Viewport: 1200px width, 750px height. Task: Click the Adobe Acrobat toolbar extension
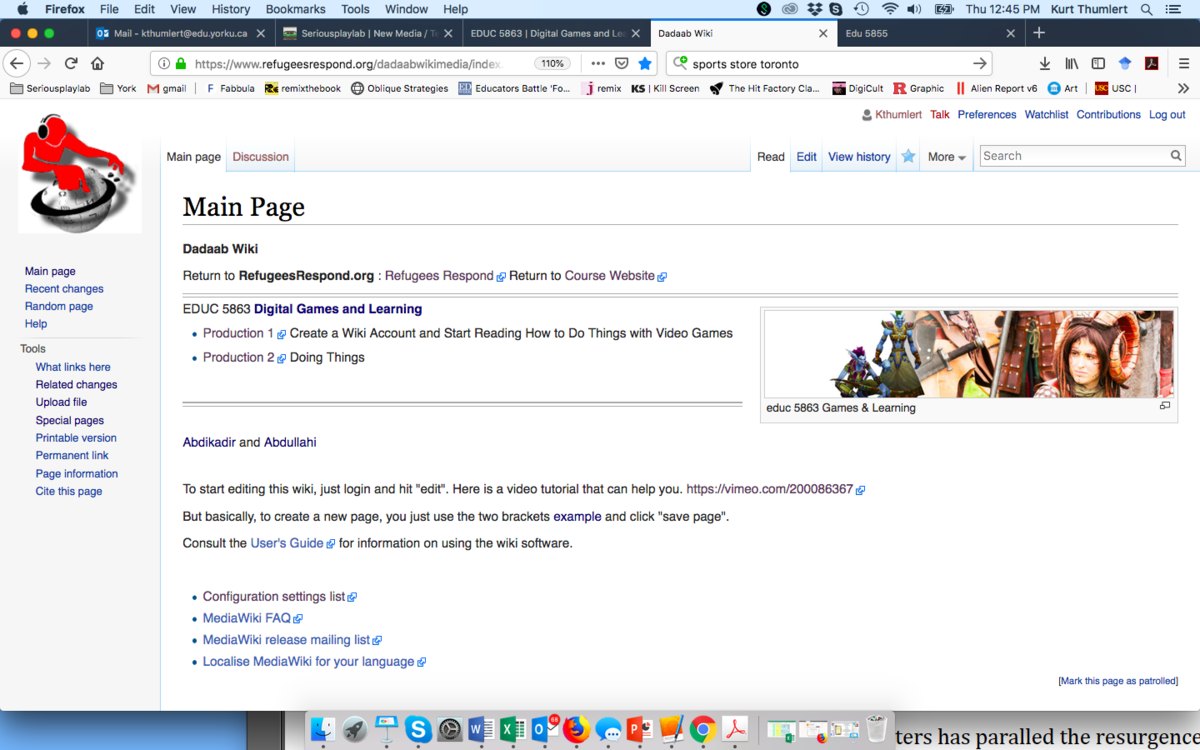pos(1151,63)
